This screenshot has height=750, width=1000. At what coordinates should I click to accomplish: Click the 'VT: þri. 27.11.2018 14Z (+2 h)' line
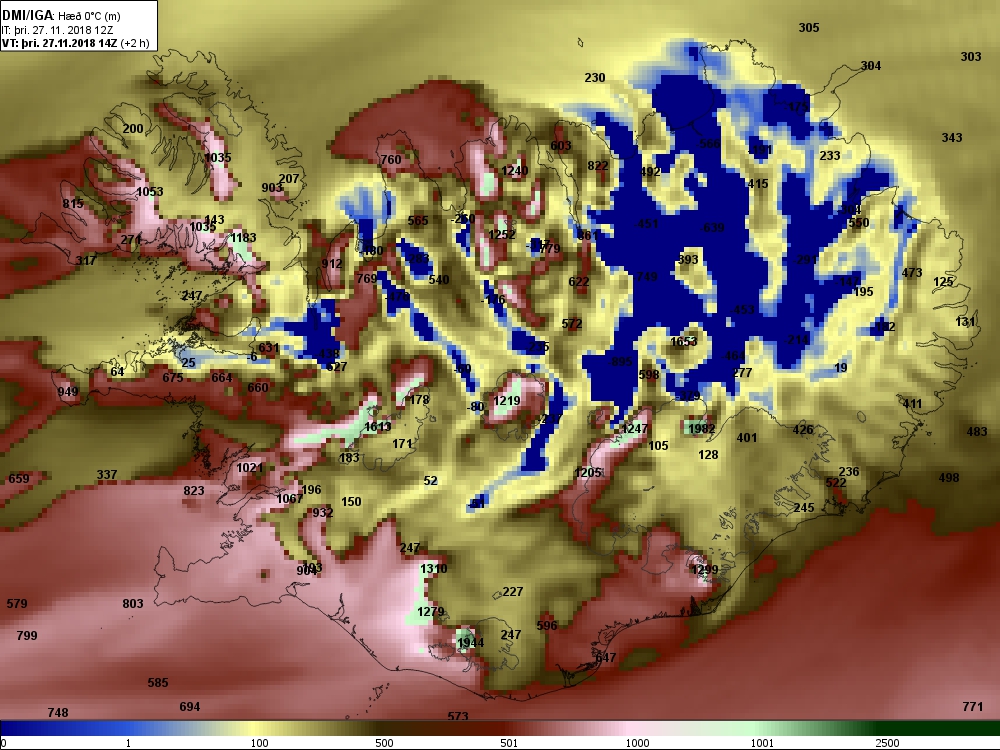point(75,43)
